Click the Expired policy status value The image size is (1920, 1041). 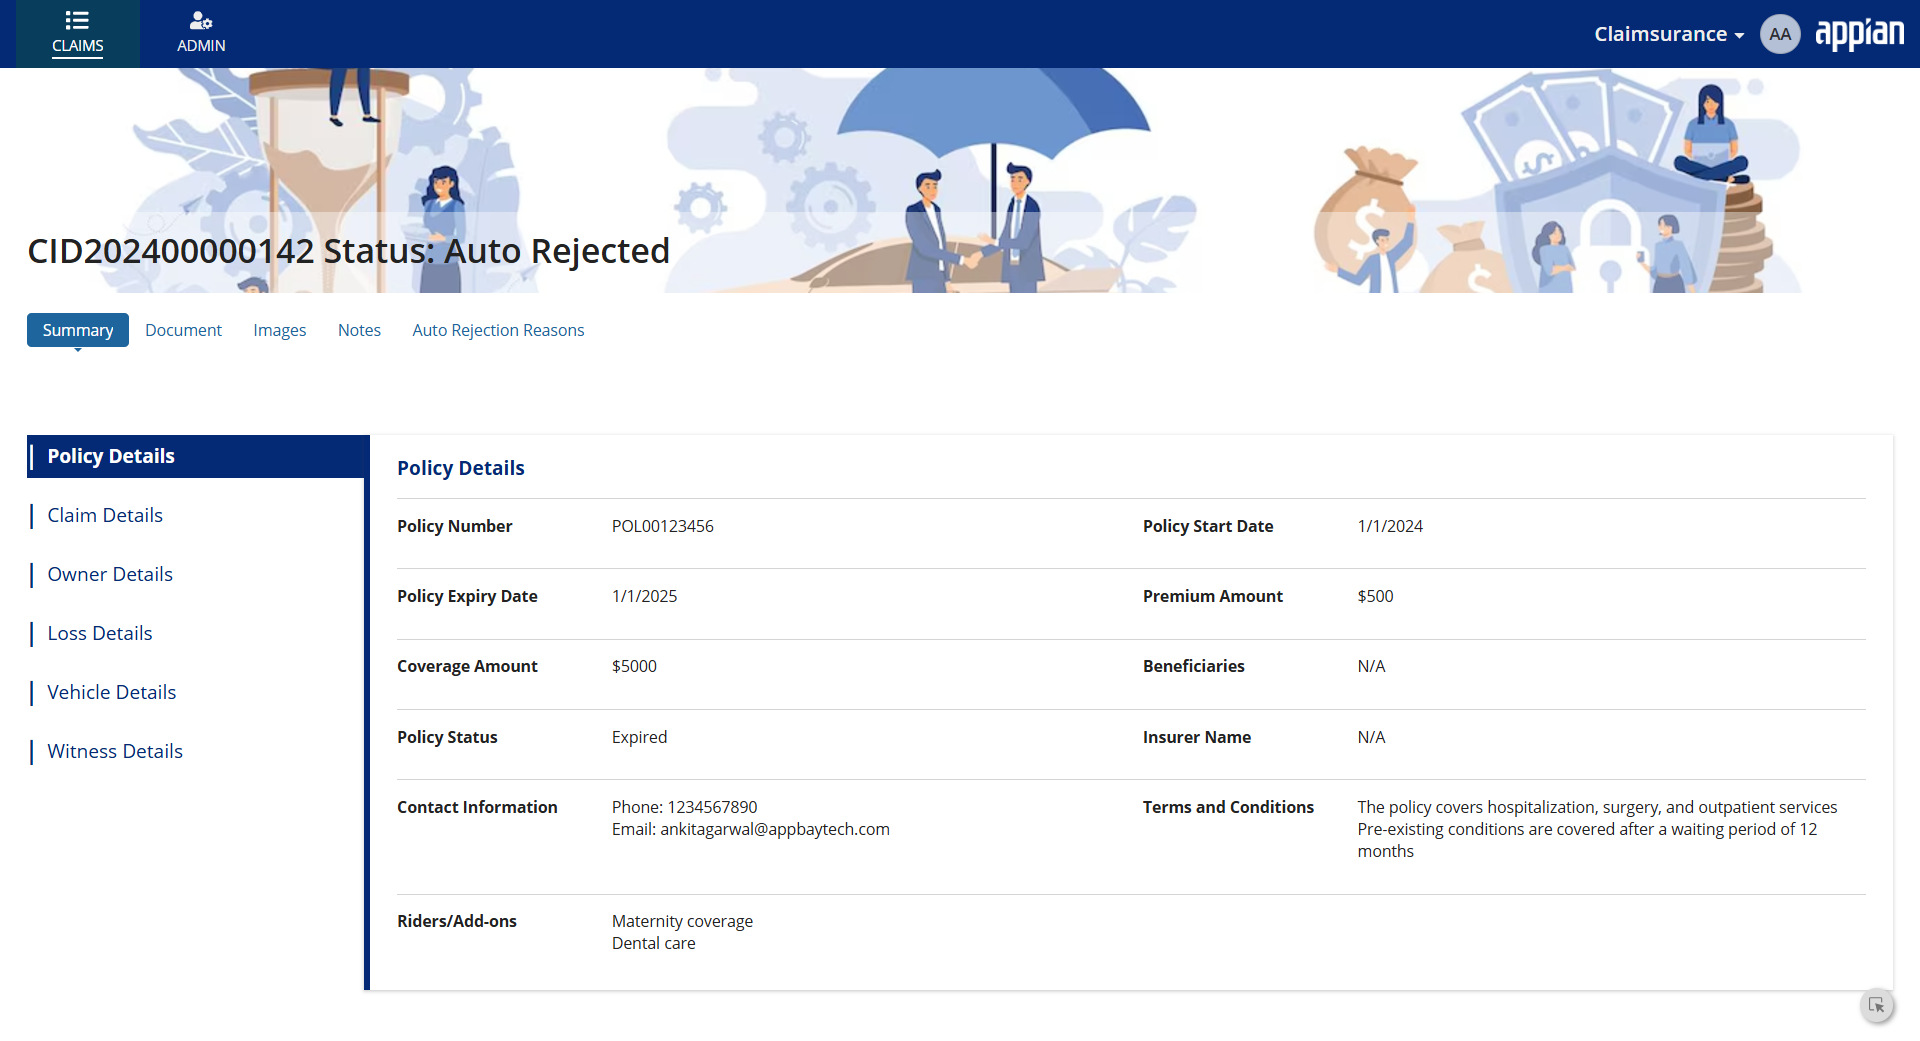tap(639, 737)
